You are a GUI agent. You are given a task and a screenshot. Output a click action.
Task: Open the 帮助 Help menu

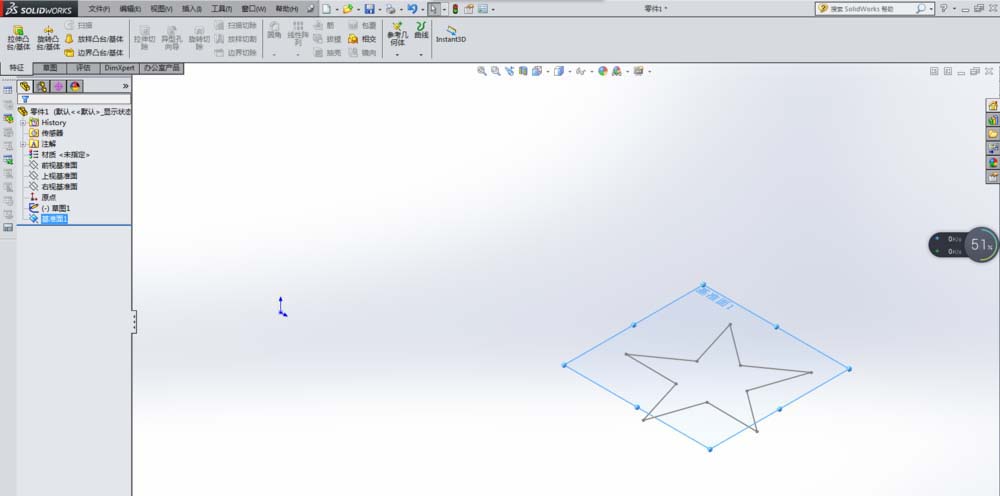tap(286, 9)
